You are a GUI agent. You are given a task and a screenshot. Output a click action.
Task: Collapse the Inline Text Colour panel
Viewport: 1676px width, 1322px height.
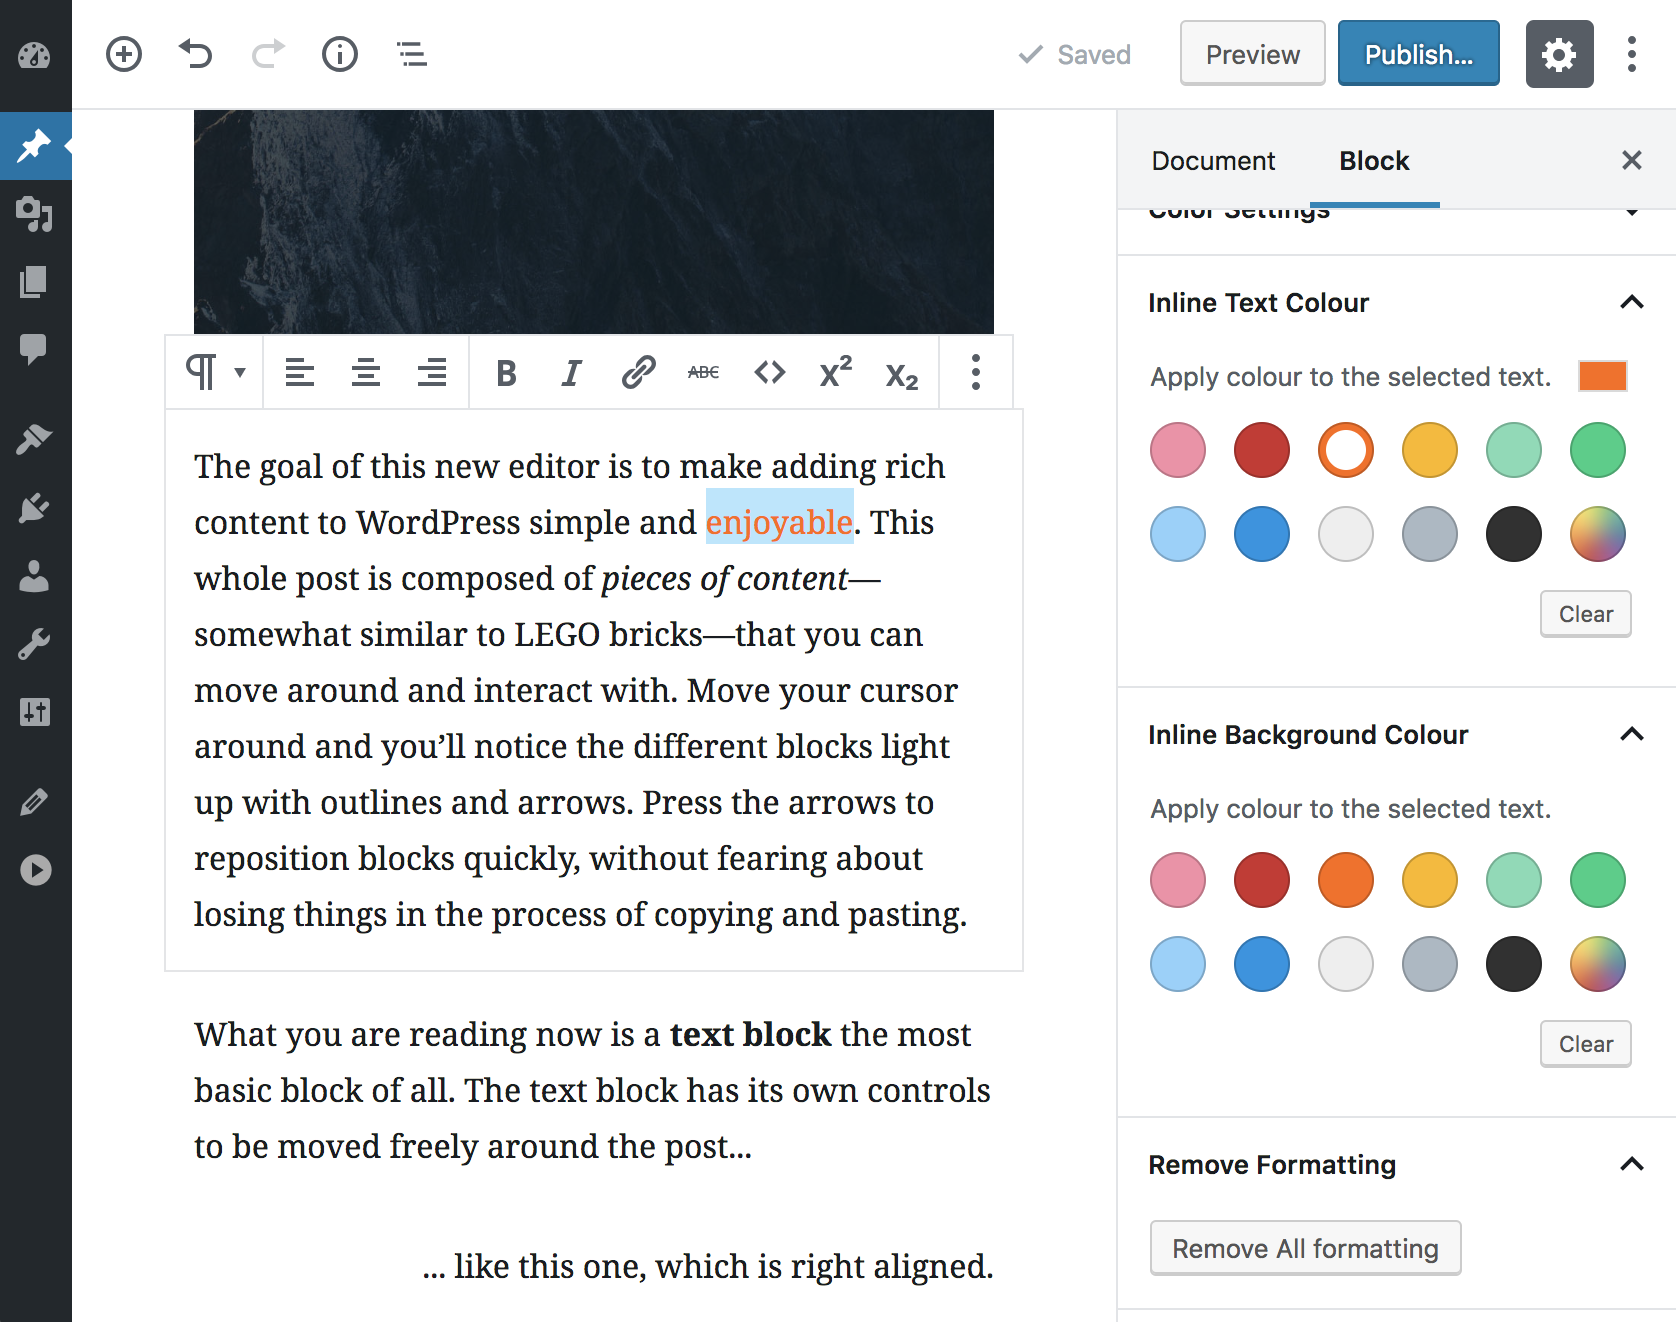(x=1631, y=302)
